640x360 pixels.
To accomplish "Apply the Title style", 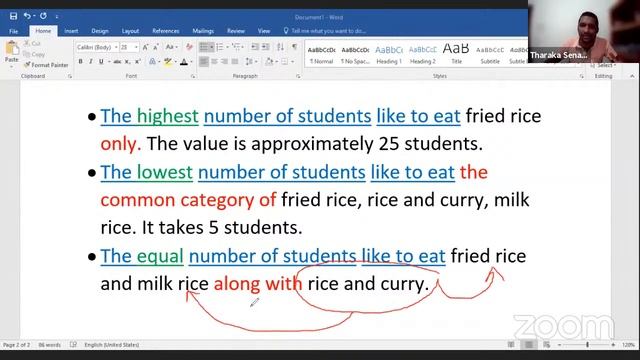I will tap(456, 55).
